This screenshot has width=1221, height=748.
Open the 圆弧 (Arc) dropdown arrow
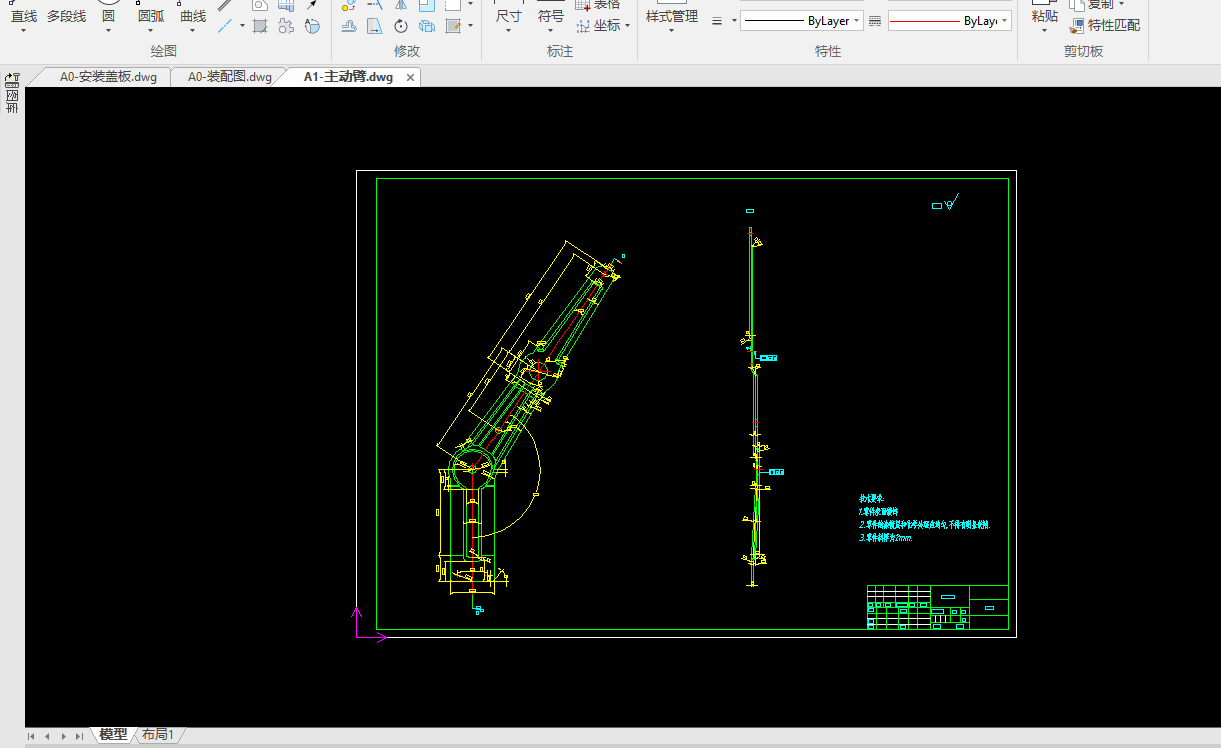[x=151, y=30]
